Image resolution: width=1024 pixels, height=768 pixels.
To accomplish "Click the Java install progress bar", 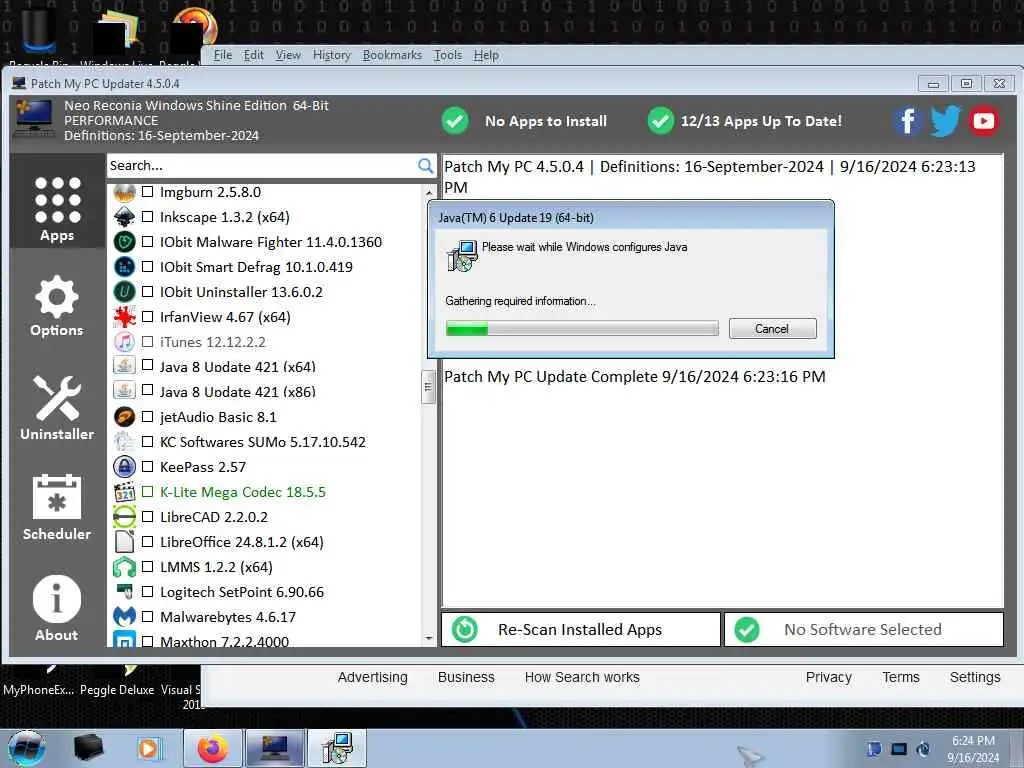I will 582,328.
